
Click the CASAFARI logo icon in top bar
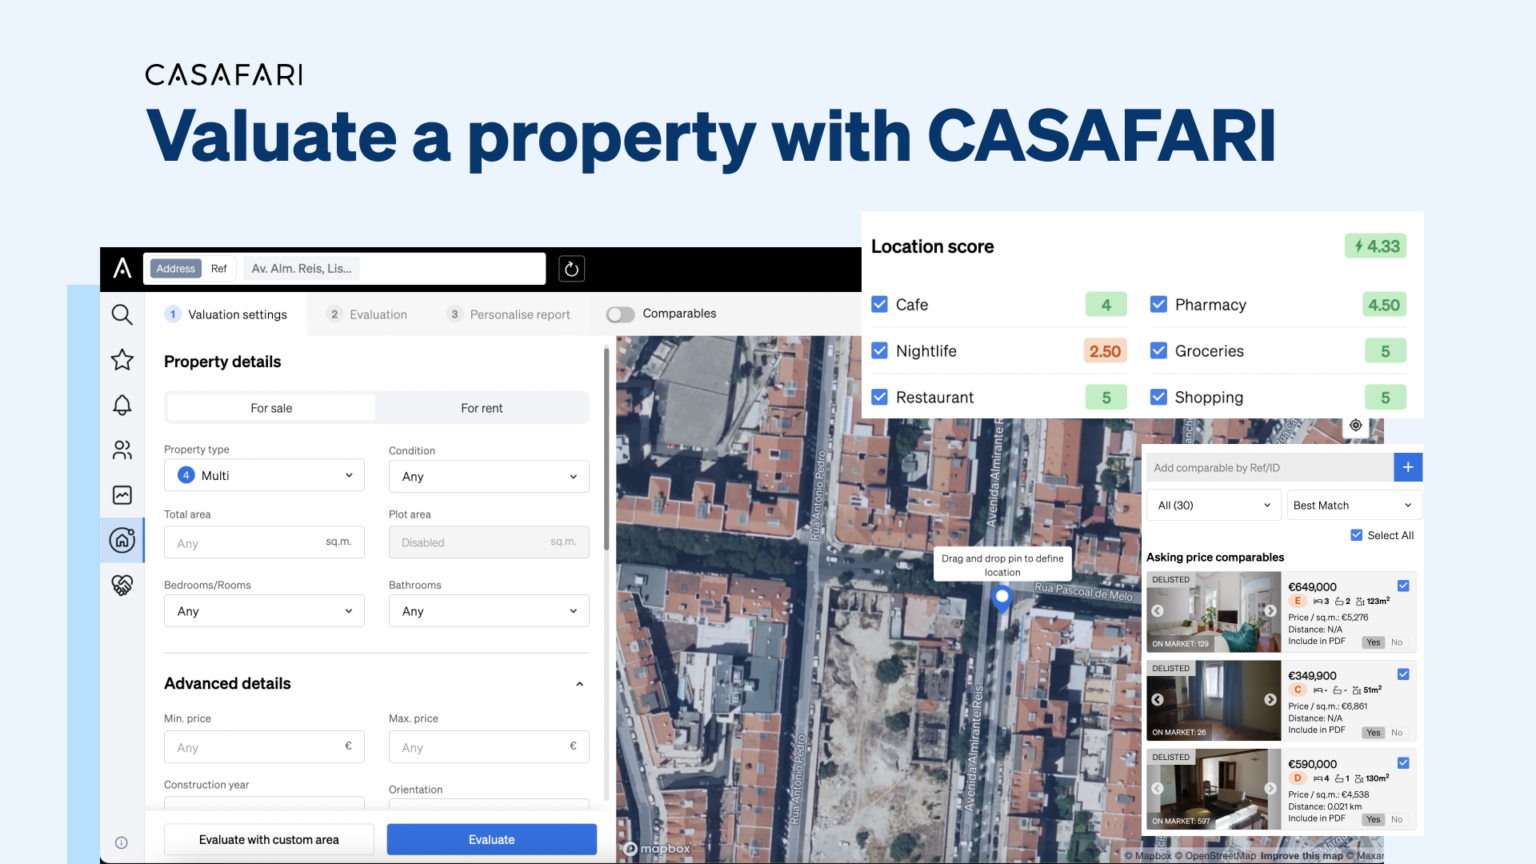[x=122, y=268]
